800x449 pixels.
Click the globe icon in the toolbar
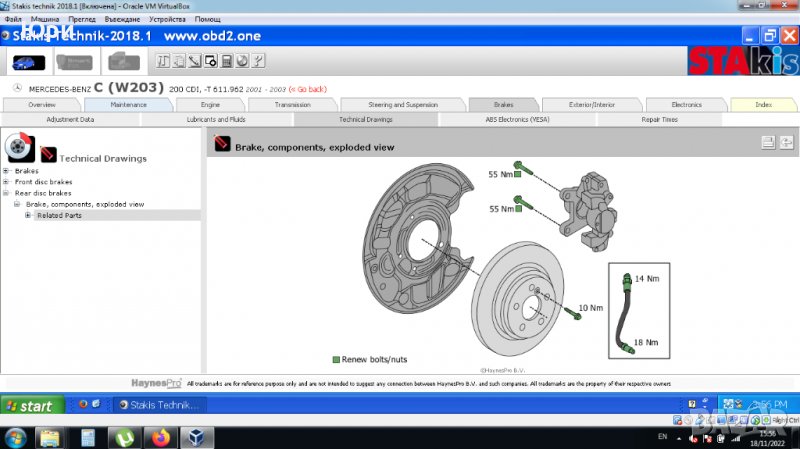244,62
